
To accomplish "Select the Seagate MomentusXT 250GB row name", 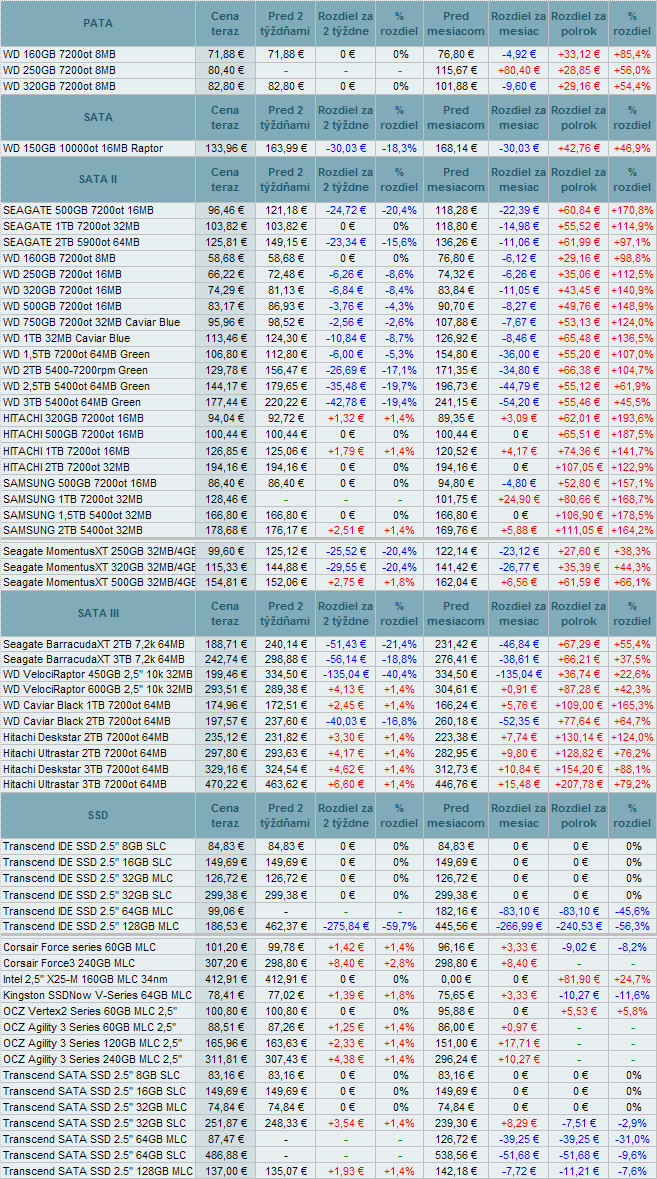I will click(x=98, y=550).
